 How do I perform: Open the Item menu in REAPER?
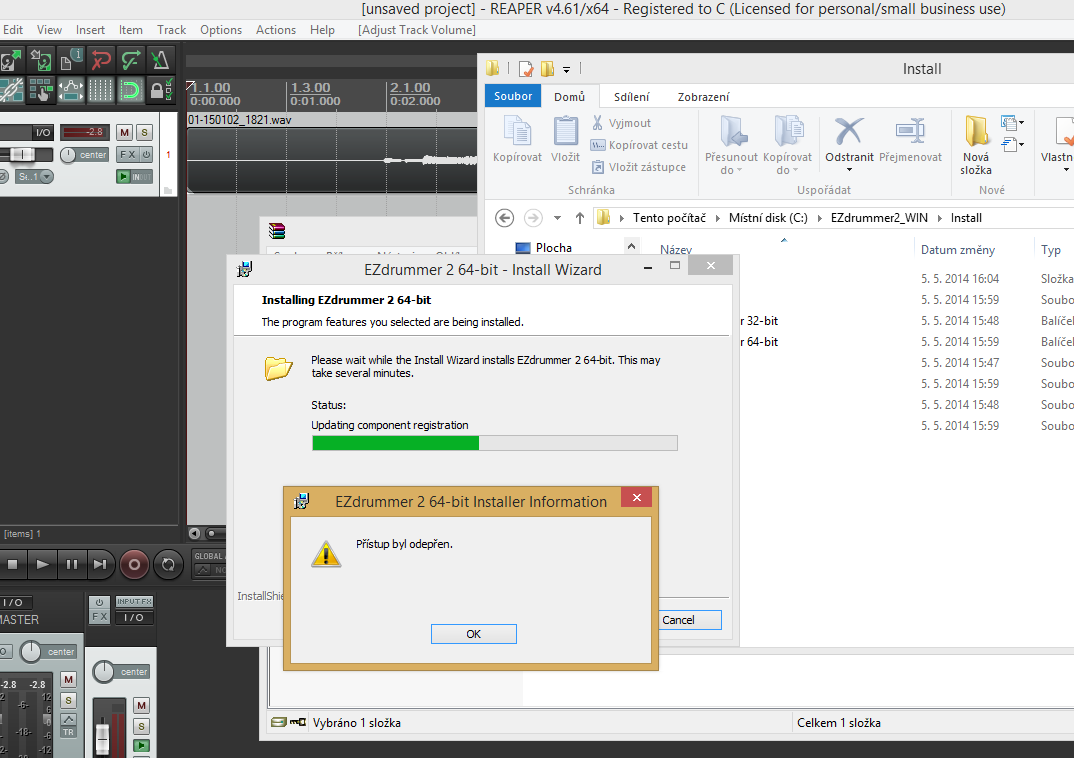pyautogui.click(x=130, y=29)
